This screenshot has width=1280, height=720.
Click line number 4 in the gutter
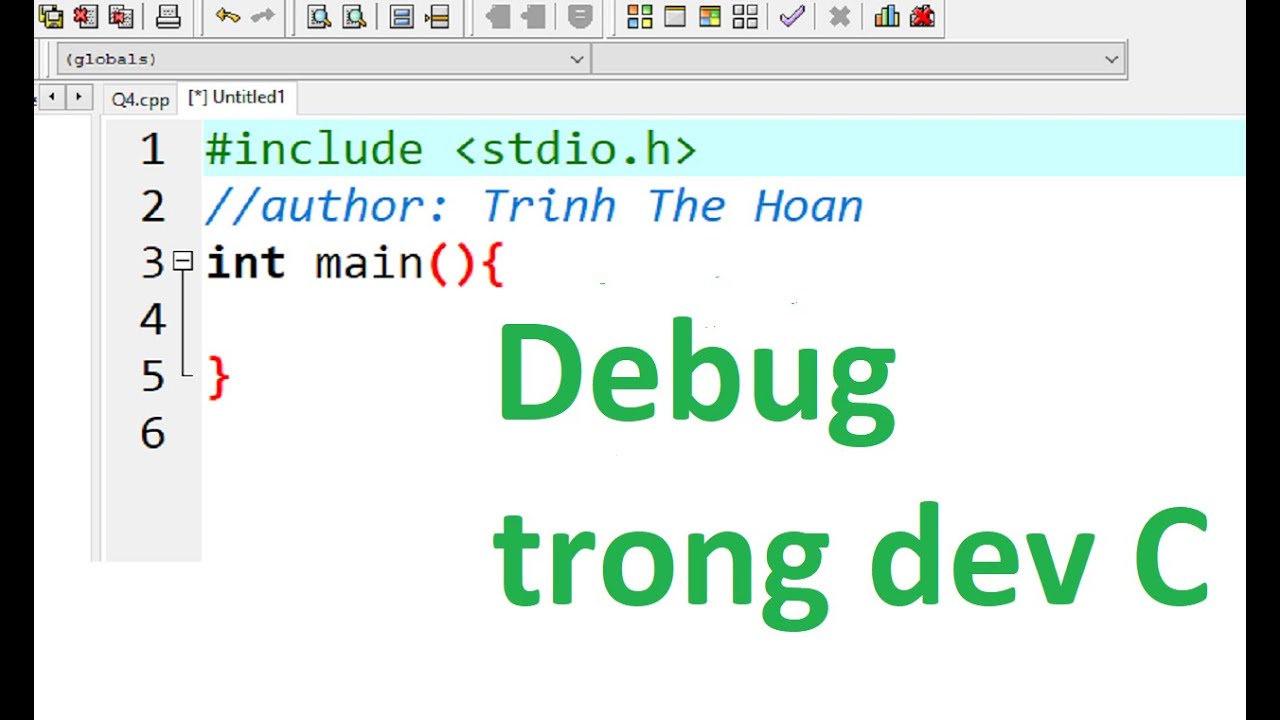point(152,319)
